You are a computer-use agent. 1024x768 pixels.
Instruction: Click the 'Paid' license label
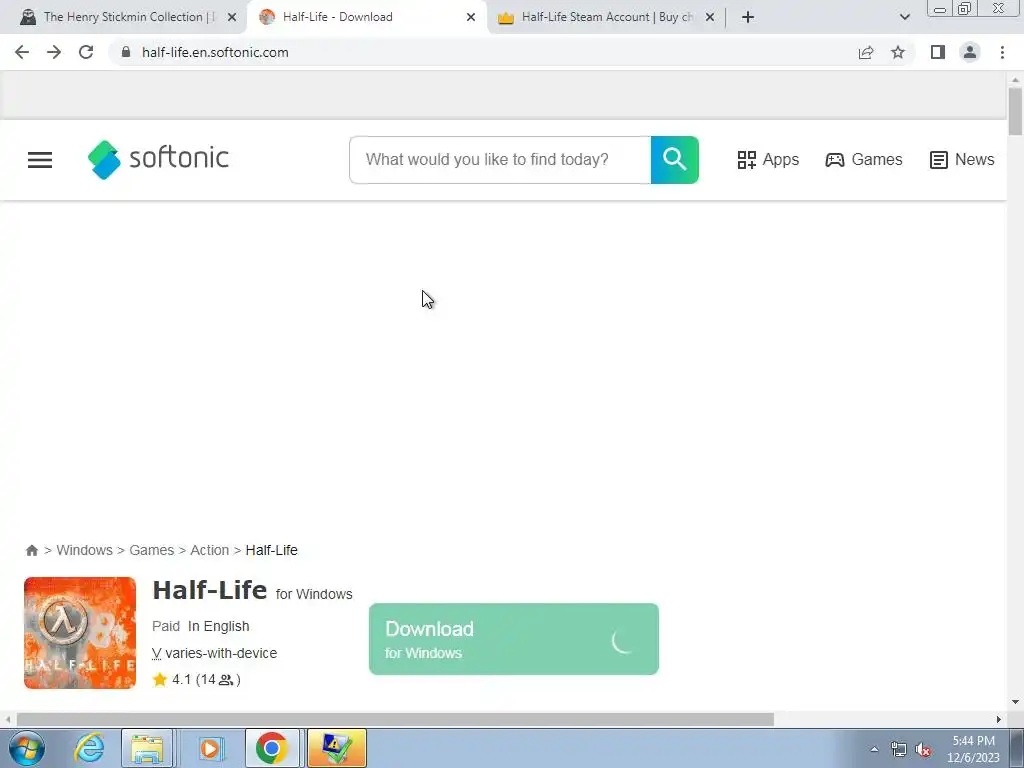(x=166, y=626)
